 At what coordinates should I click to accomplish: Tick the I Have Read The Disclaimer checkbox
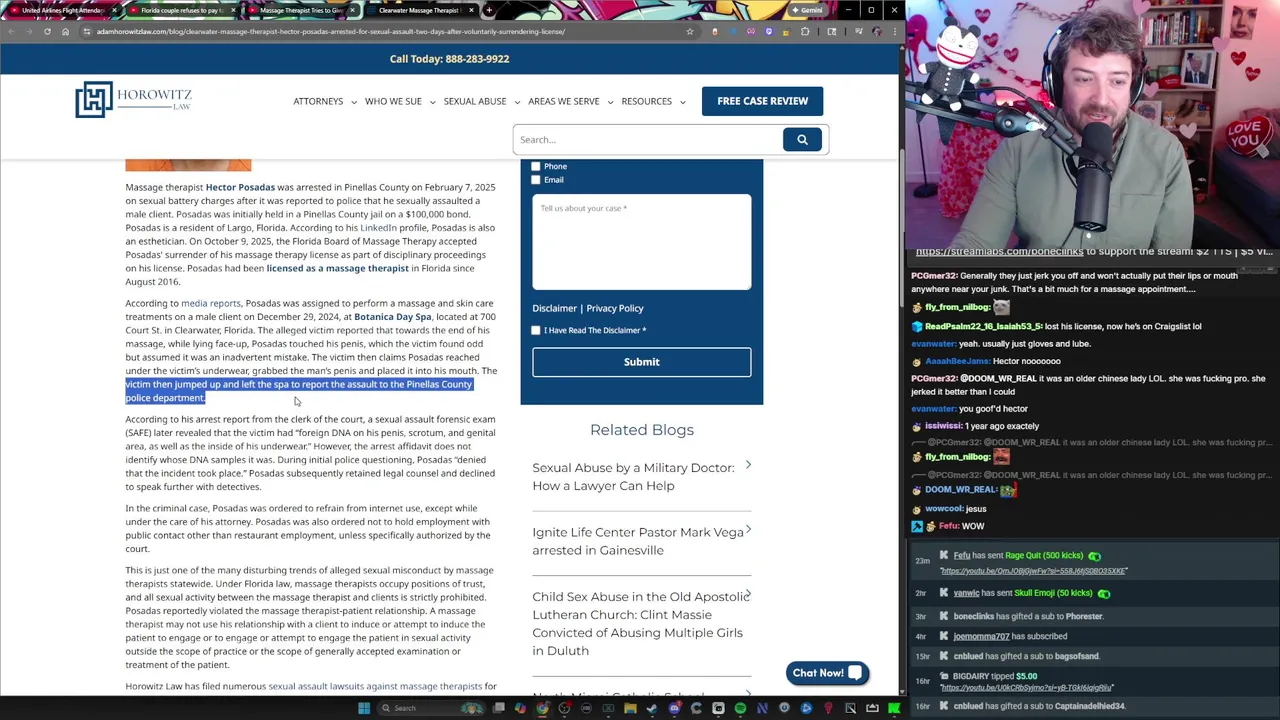tap(536, 330)
